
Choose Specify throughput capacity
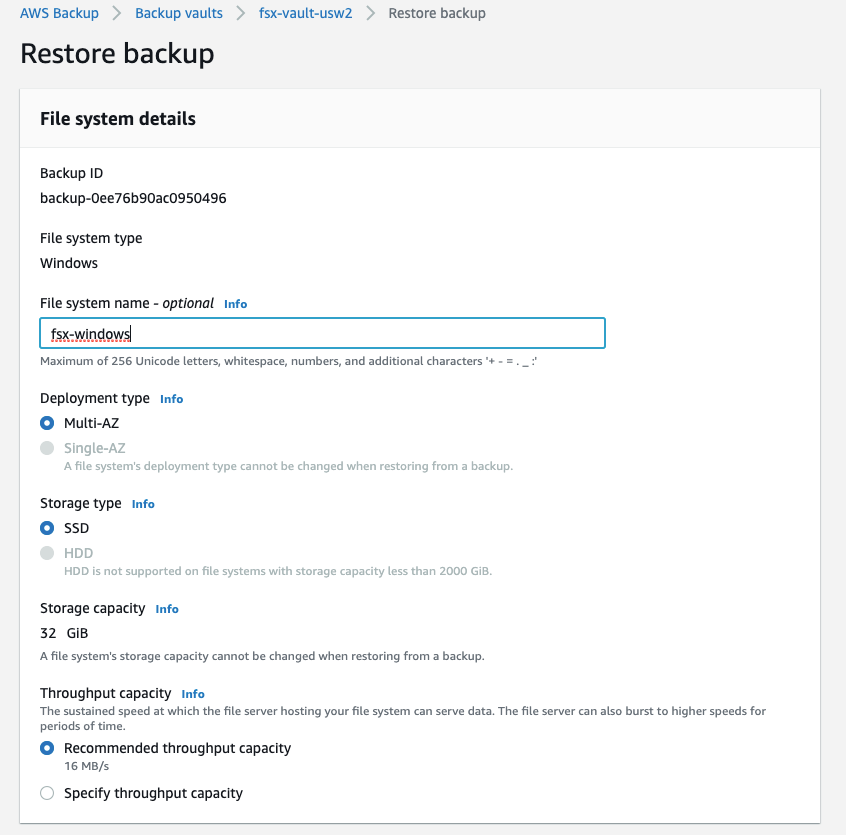(46, 793)
